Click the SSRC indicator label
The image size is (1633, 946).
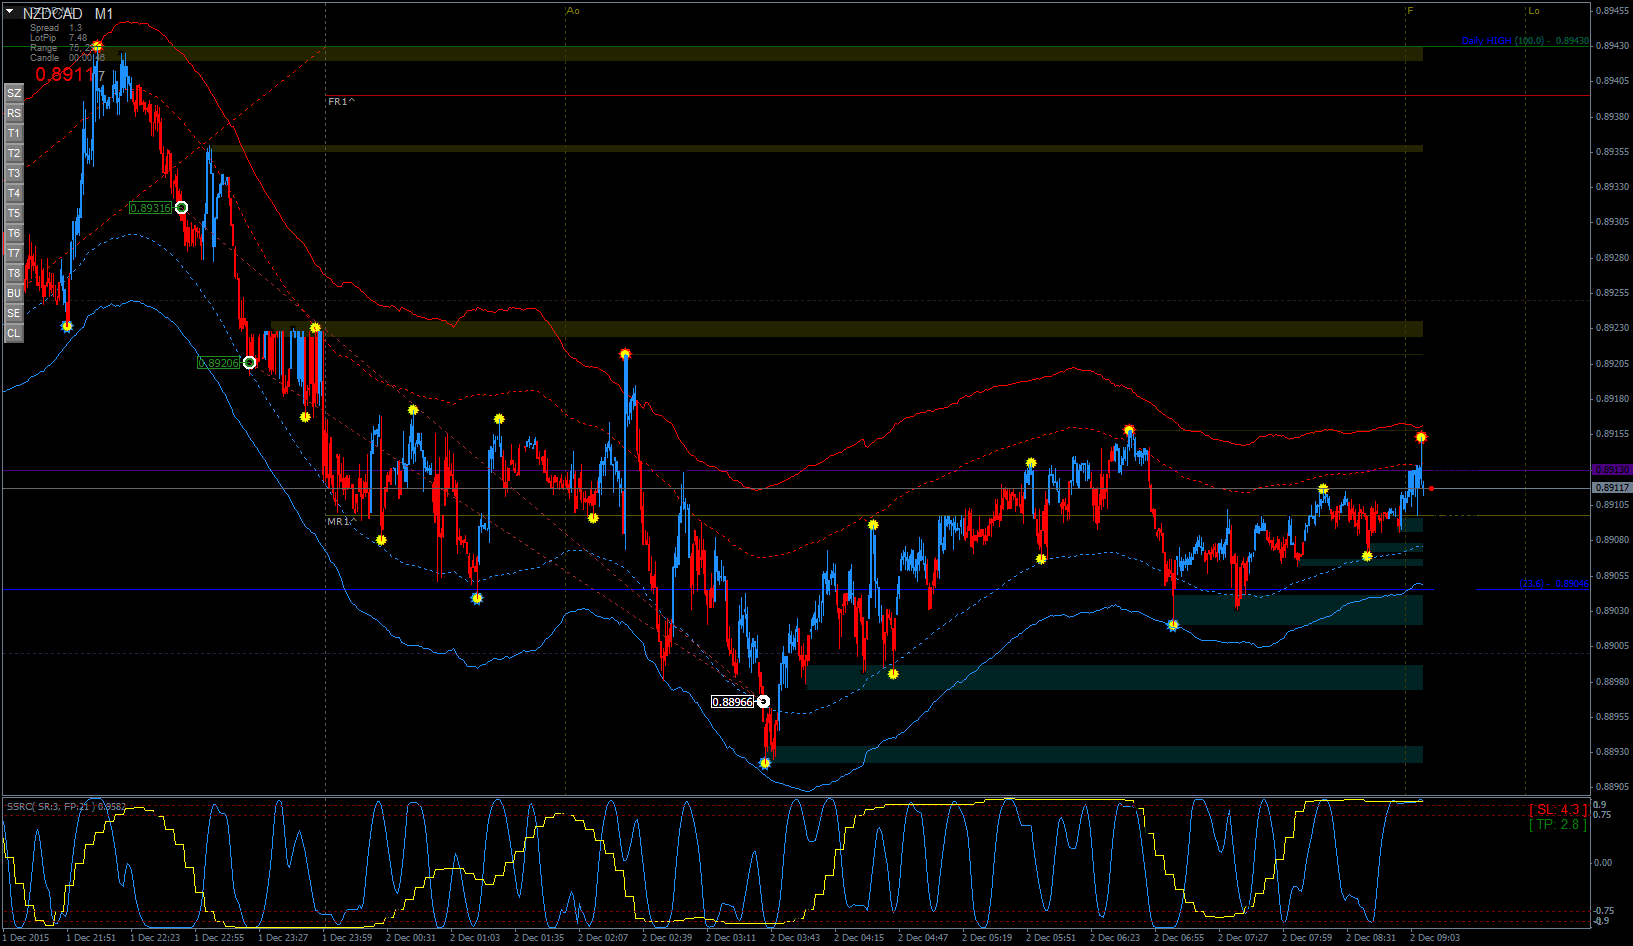point(66,806)
